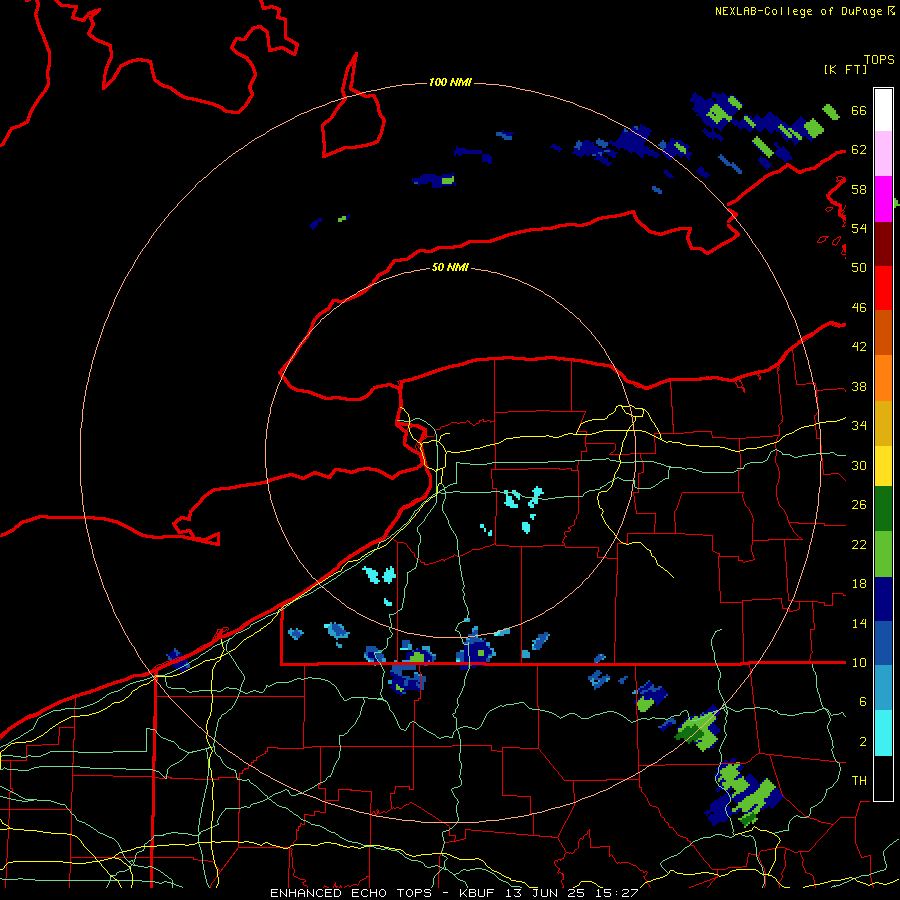
Task: Click the magenta legend swatch
Action: point(883,199)
